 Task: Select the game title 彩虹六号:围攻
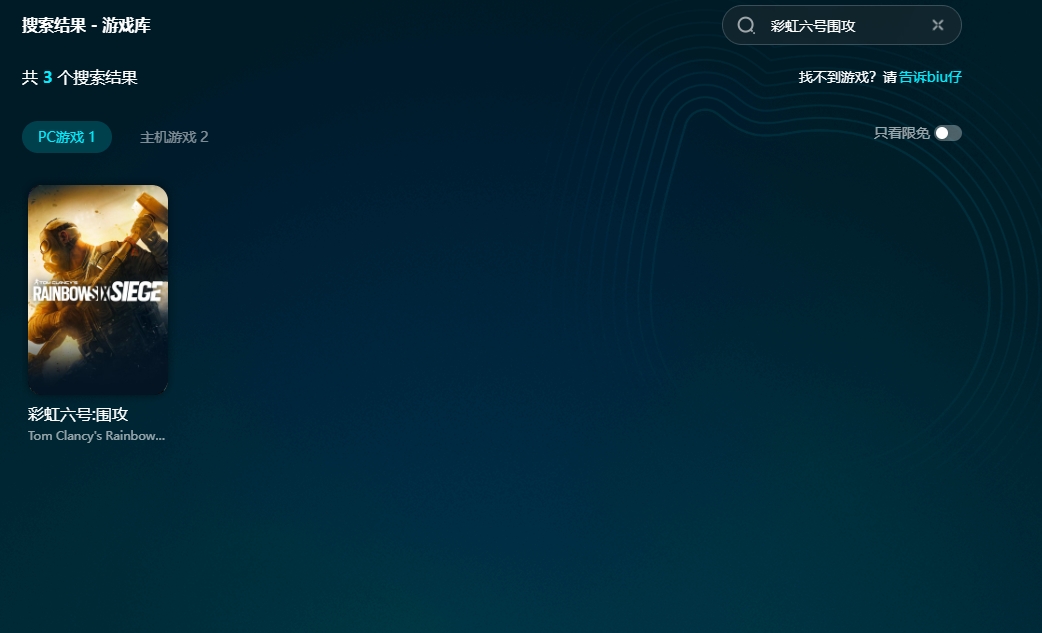point(78,414)
